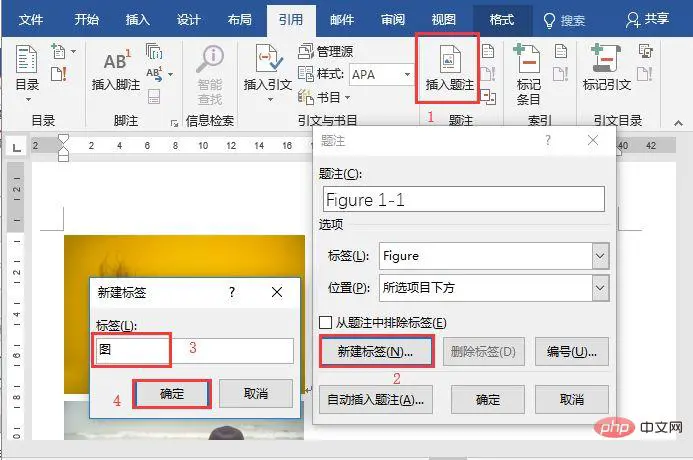Click the 共享 share button
693x460 pixels.
coord(648,19)
